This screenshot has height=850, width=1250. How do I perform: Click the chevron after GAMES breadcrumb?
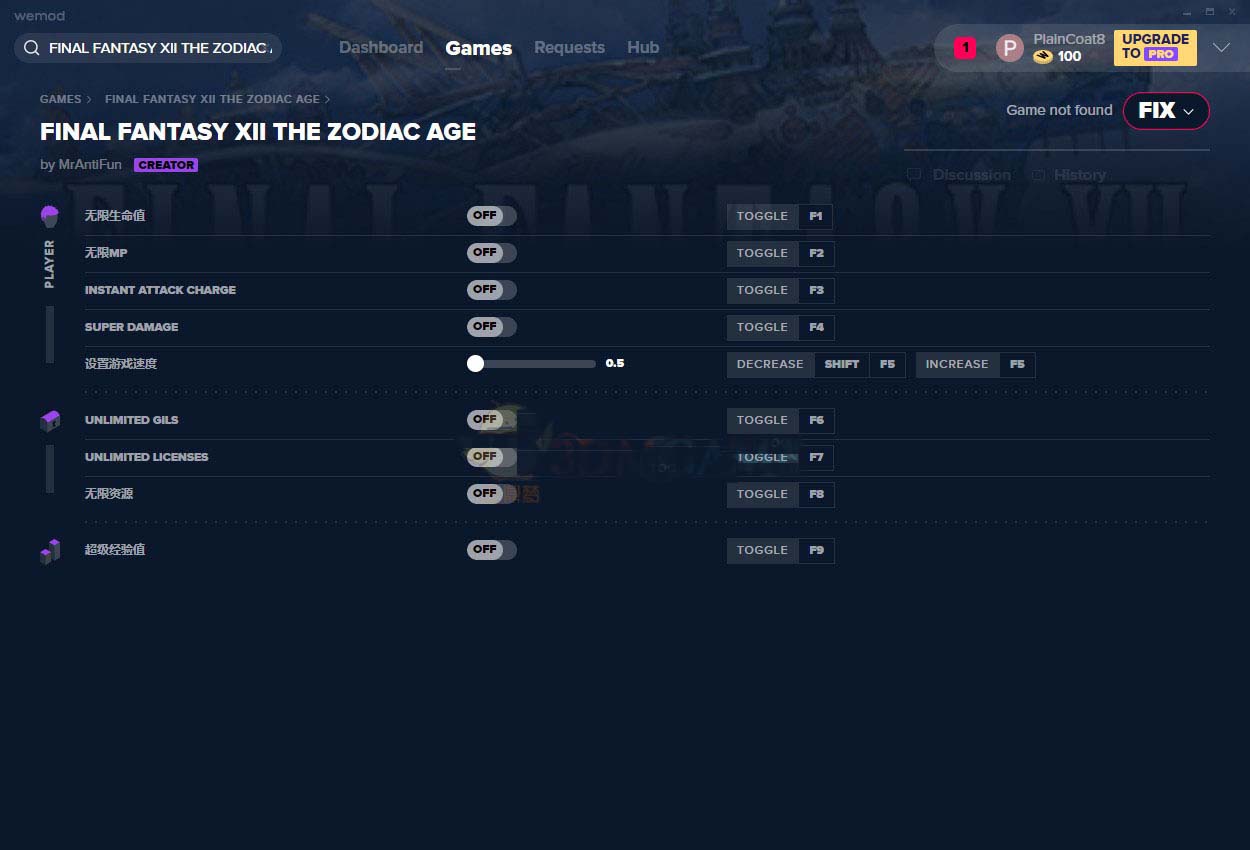pyautogui.click(x=89, y=99)
